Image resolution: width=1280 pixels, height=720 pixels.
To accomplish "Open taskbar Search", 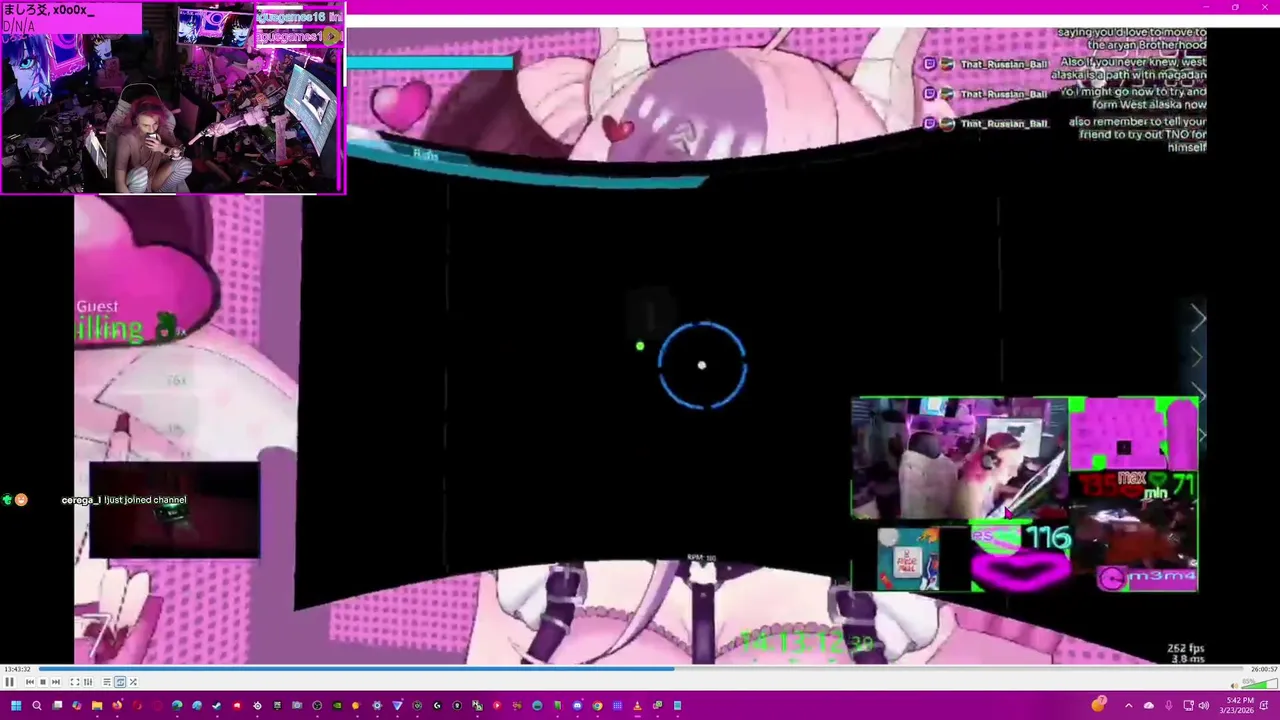I will click(x=37, y=706).
